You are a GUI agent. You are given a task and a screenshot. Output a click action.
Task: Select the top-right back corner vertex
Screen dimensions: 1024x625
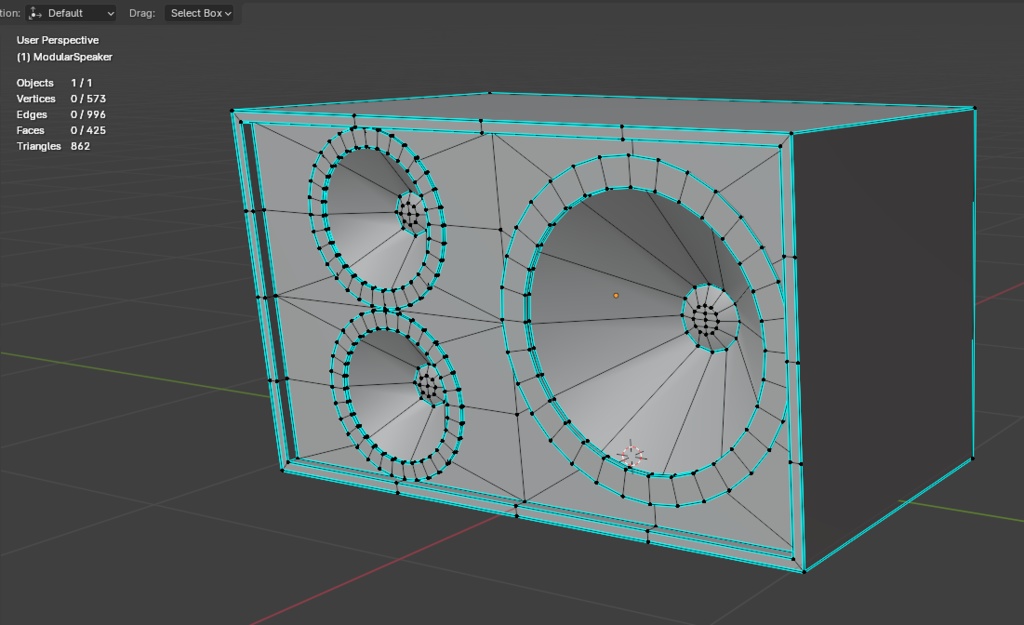(x=974, y=108)
